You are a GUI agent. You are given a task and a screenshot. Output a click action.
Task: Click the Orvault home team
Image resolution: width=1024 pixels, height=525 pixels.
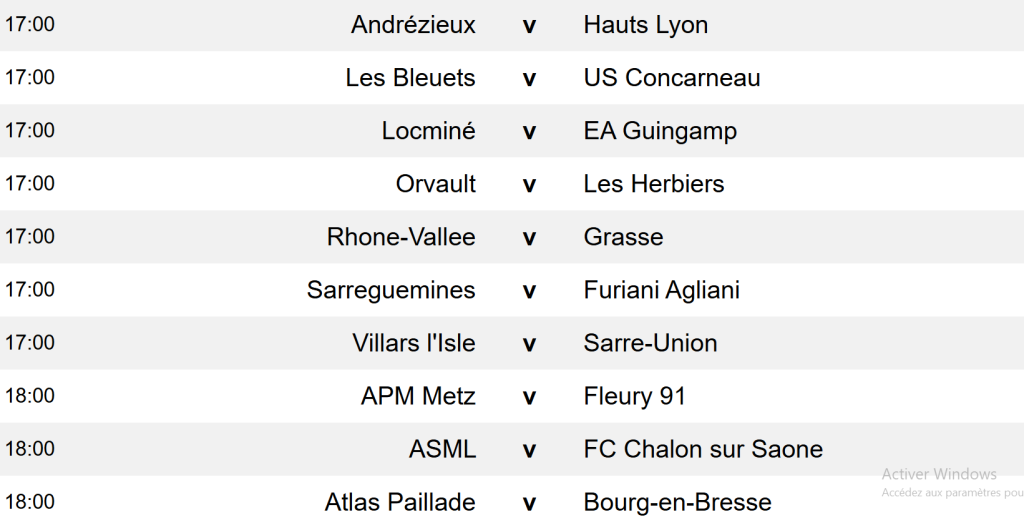coord(436,184)
